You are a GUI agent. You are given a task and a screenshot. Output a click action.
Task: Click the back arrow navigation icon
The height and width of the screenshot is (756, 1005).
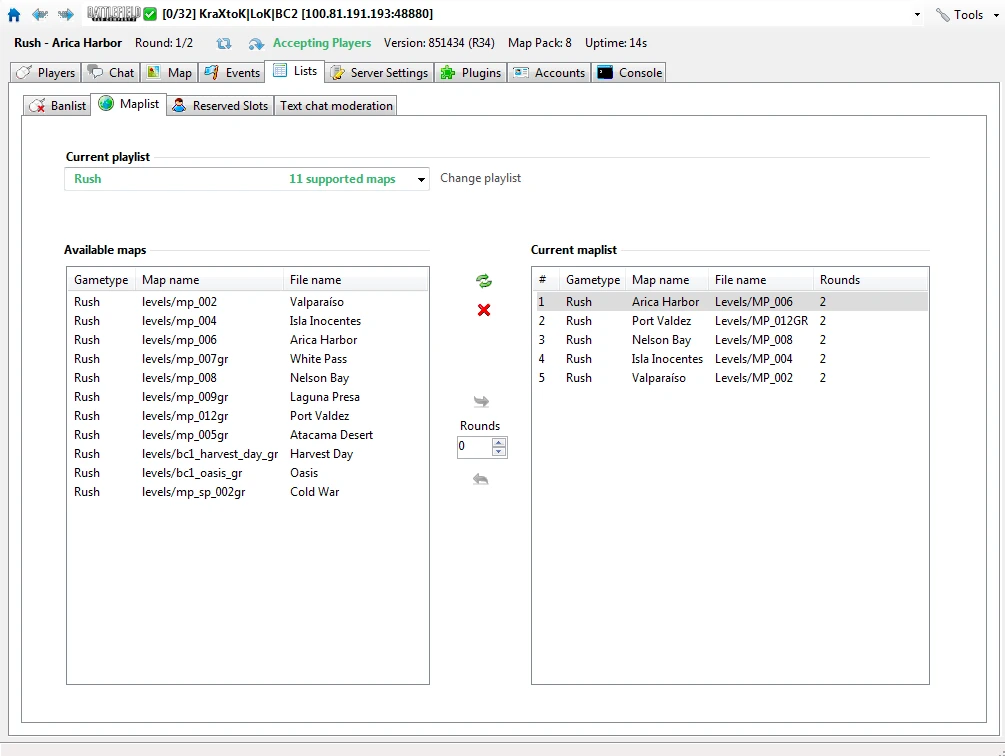pyautogui.click(x=39, y=15)
